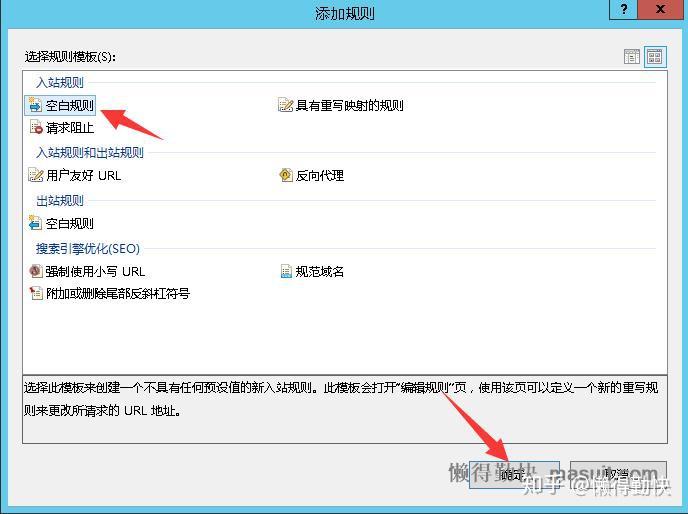Click the 取消 cancel button
This screenshot has height=514, width=688.
pyautogui.click(x=618, y=474)
